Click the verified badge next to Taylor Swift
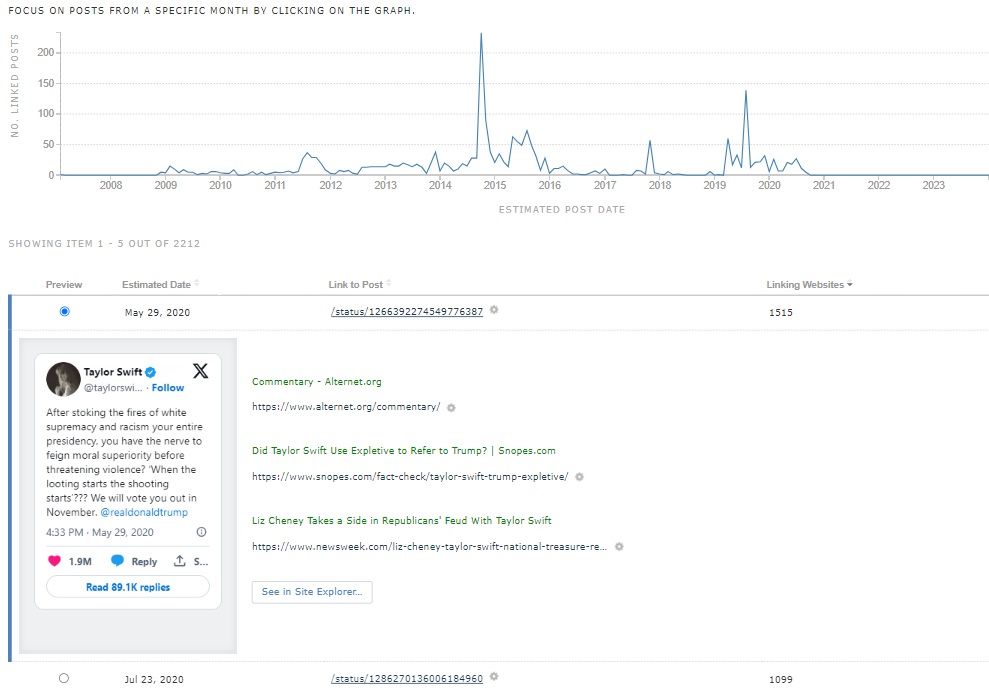Screen dimensions: 989x695 [149, 371]
